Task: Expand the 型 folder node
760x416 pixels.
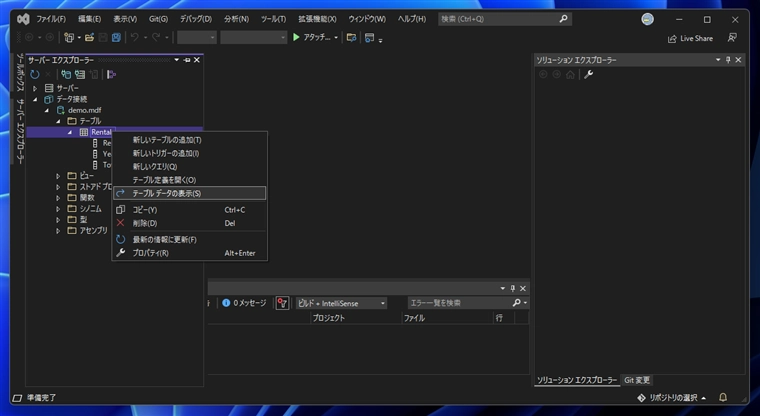Action: coord(58,220)
